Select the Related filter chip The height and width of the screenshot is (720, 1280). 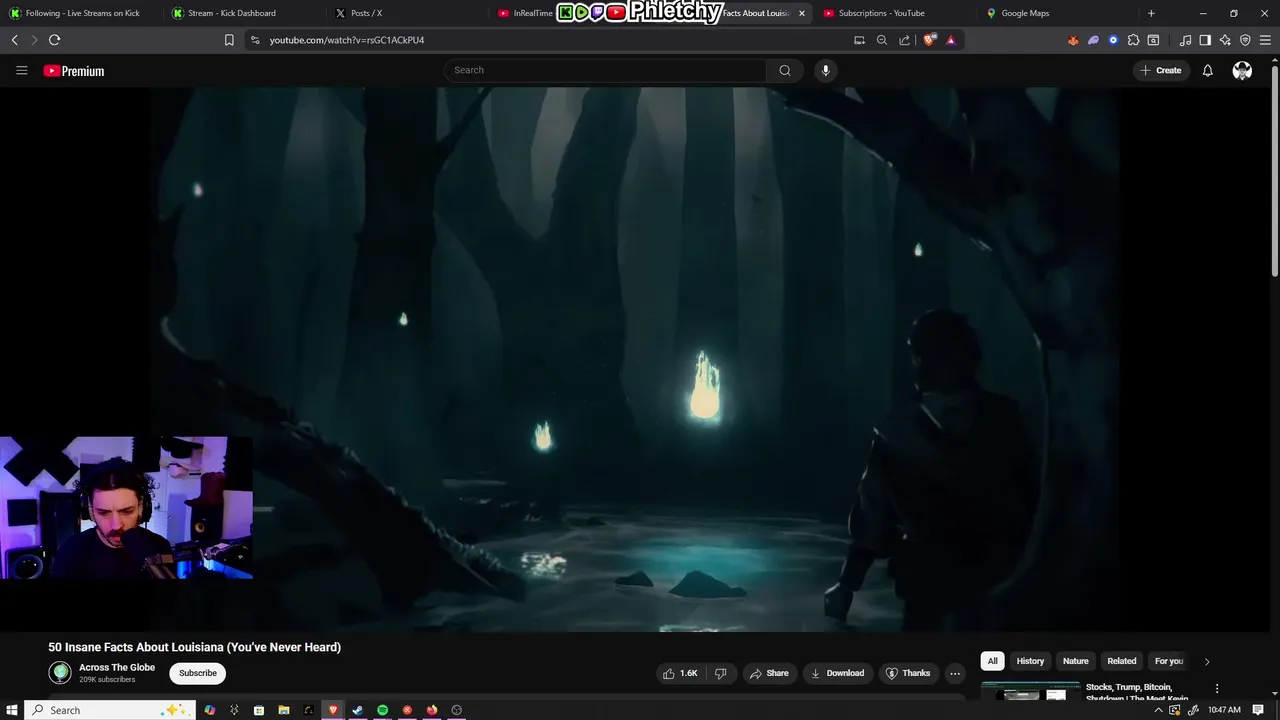(1122, 661)
